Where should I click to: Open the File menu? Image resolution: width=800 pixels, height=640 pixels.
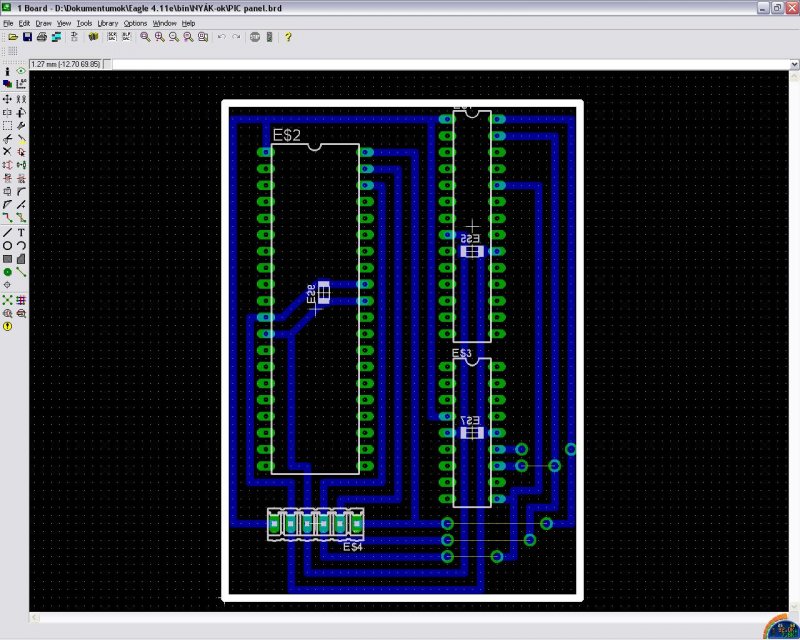[x=8, y=23]
